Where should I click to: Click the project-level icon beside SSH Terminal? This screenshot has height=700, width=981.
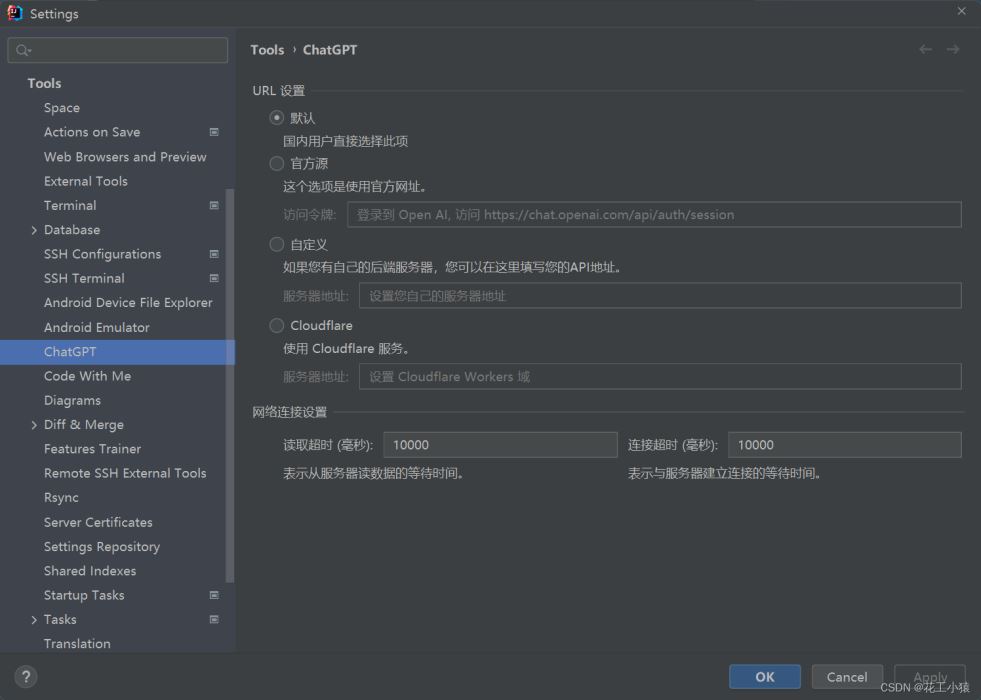(x=214, y=278)
